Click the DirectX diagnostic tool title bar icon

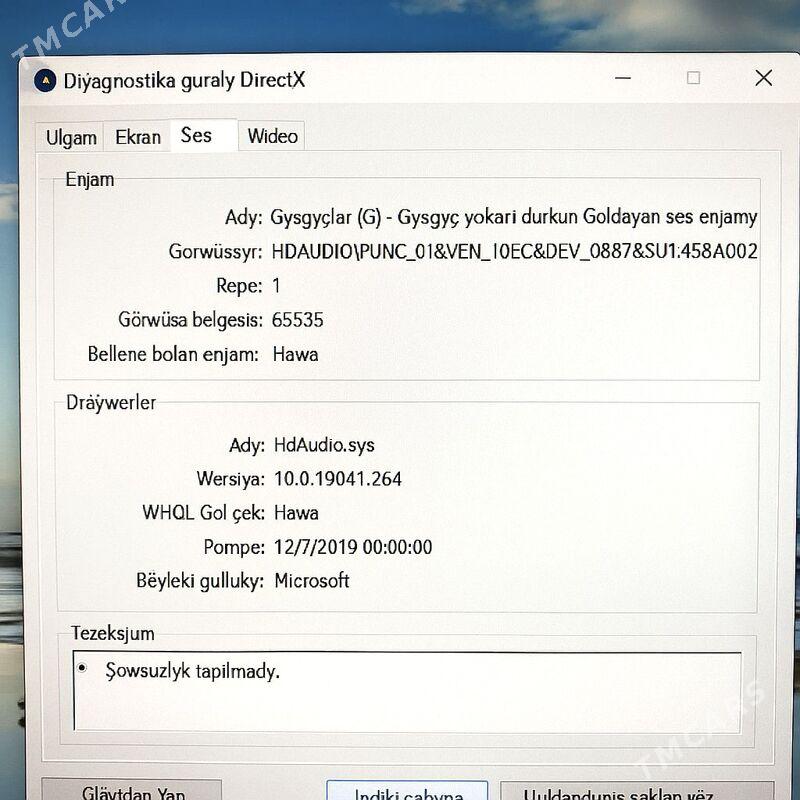click(x=45, y=81)
